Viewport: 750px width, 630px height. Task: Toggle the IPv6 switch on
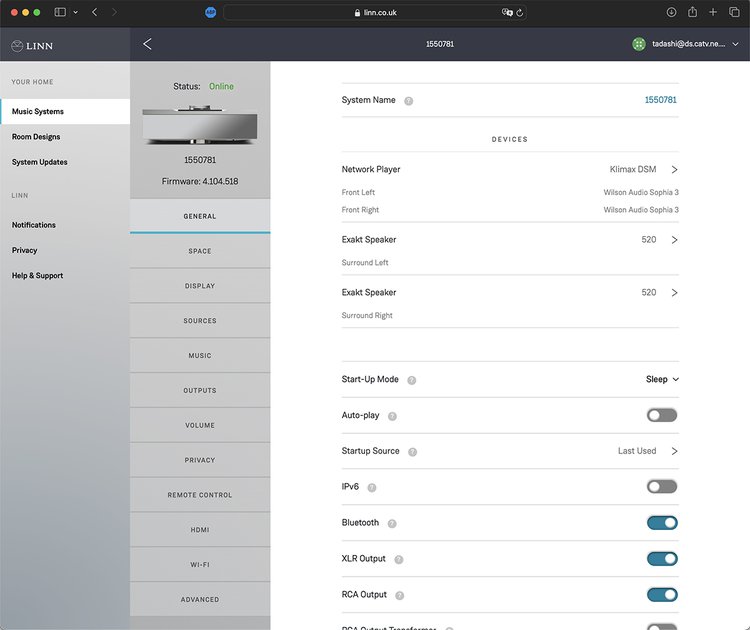661,487
